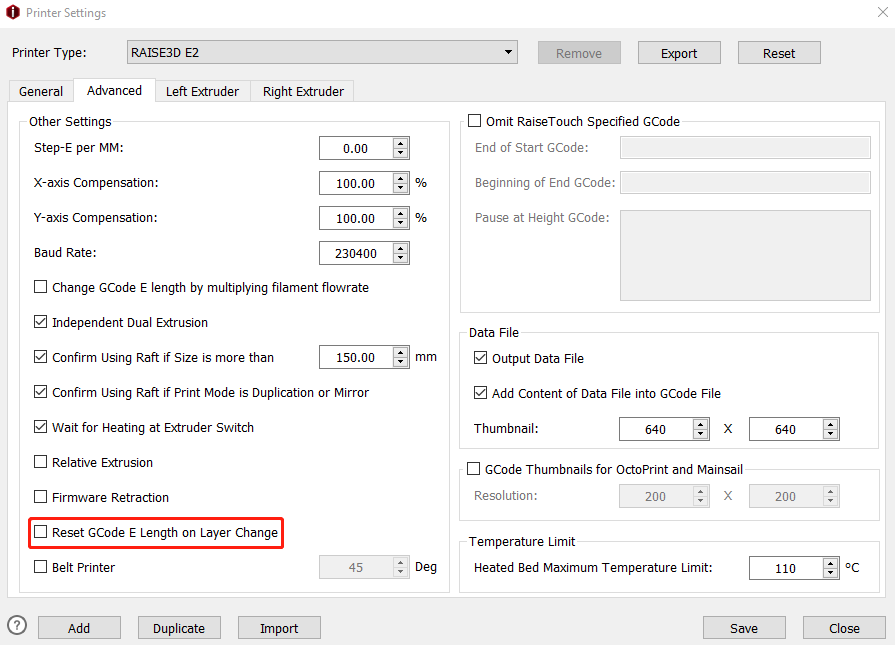895x645 pixels.
Task: Decrease Heated Bed Maximum Temperature Limit value
Action: pyautogui.click(x=831, y=573)
